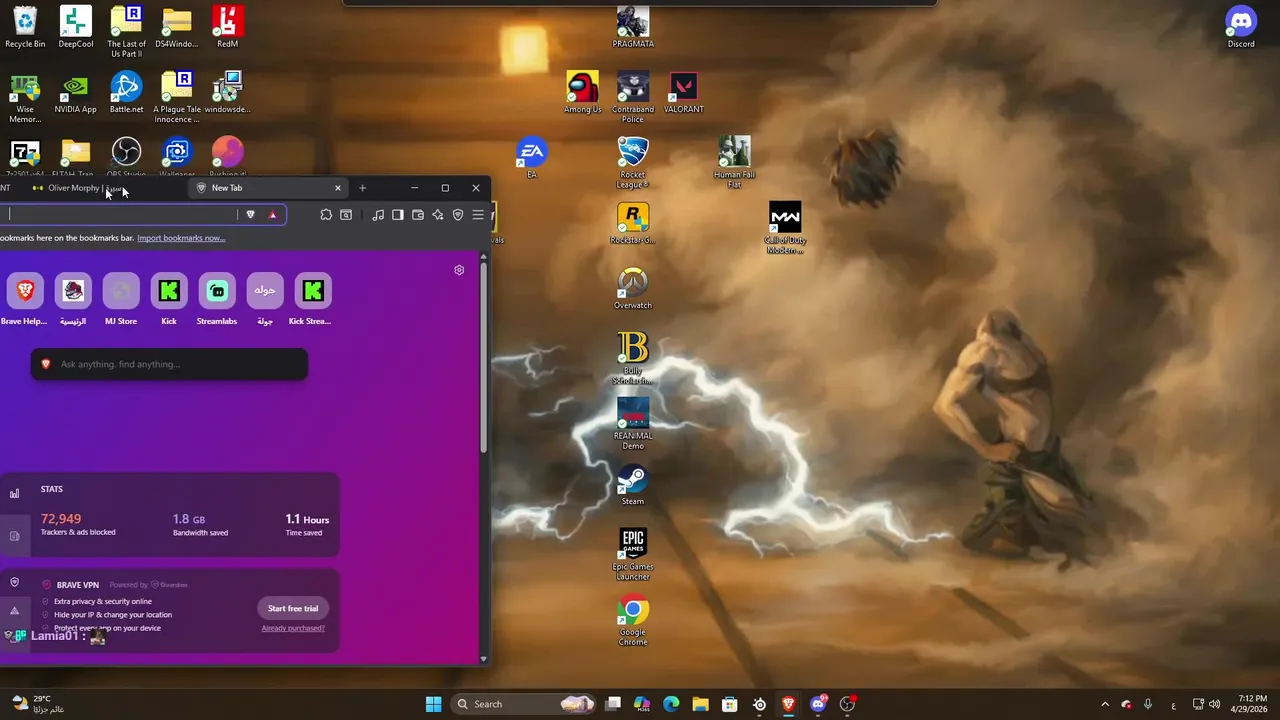Viewport: 1280px width, 720px height.
Task: Open the VALORANT desktop icon
Action: click(x=683, y=93)
